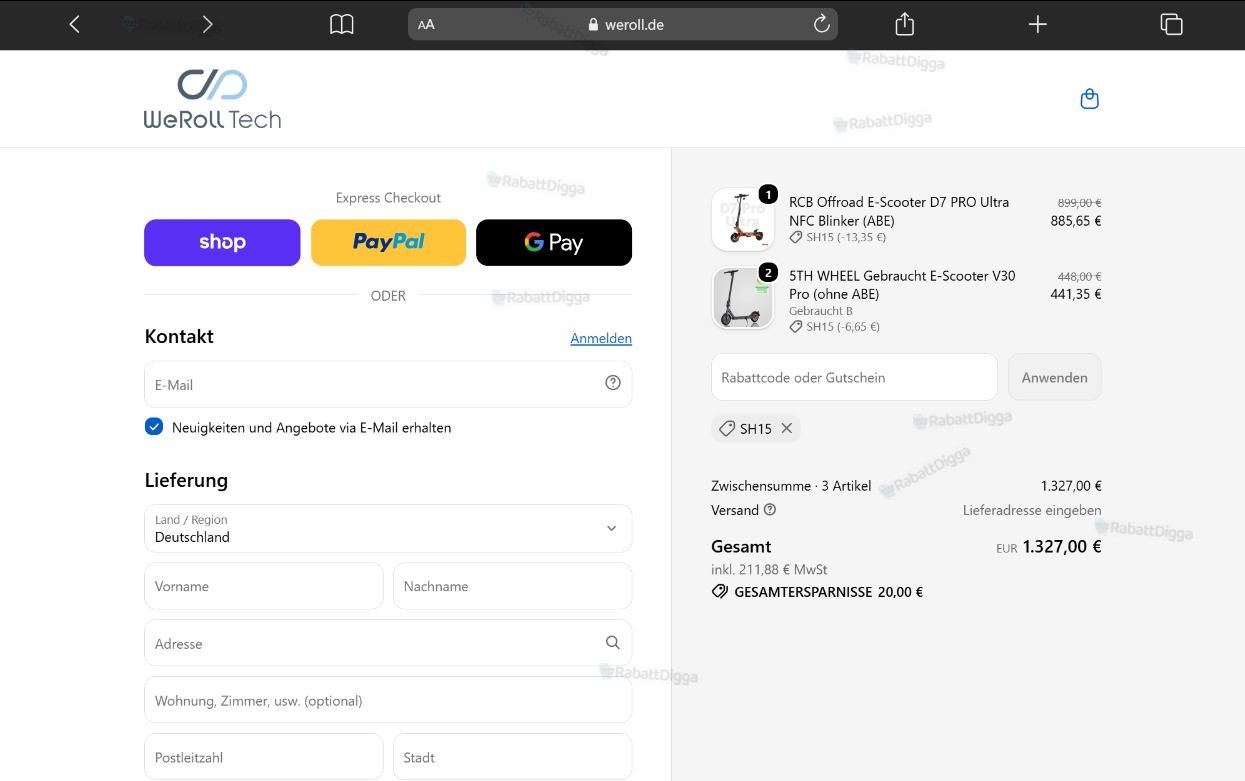
Task: Tap the AA reader text-size button
Action: tap(426, 25)
